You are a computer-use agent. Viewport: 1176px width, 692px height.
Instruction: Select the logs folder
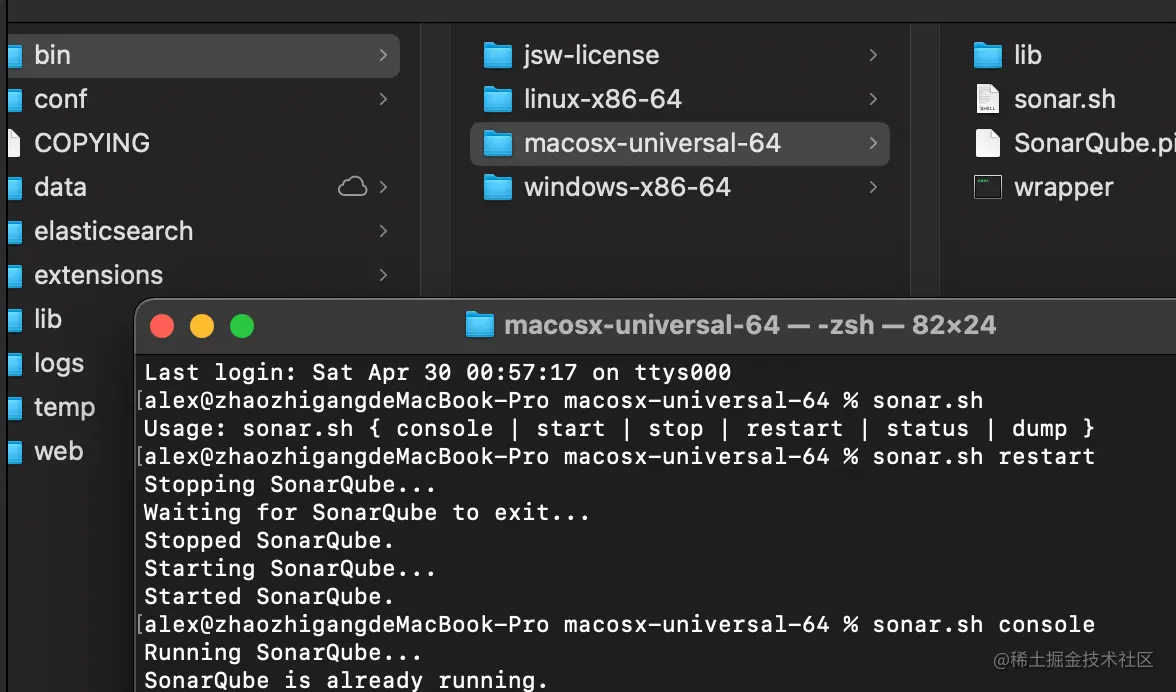[x=59, y=363]
